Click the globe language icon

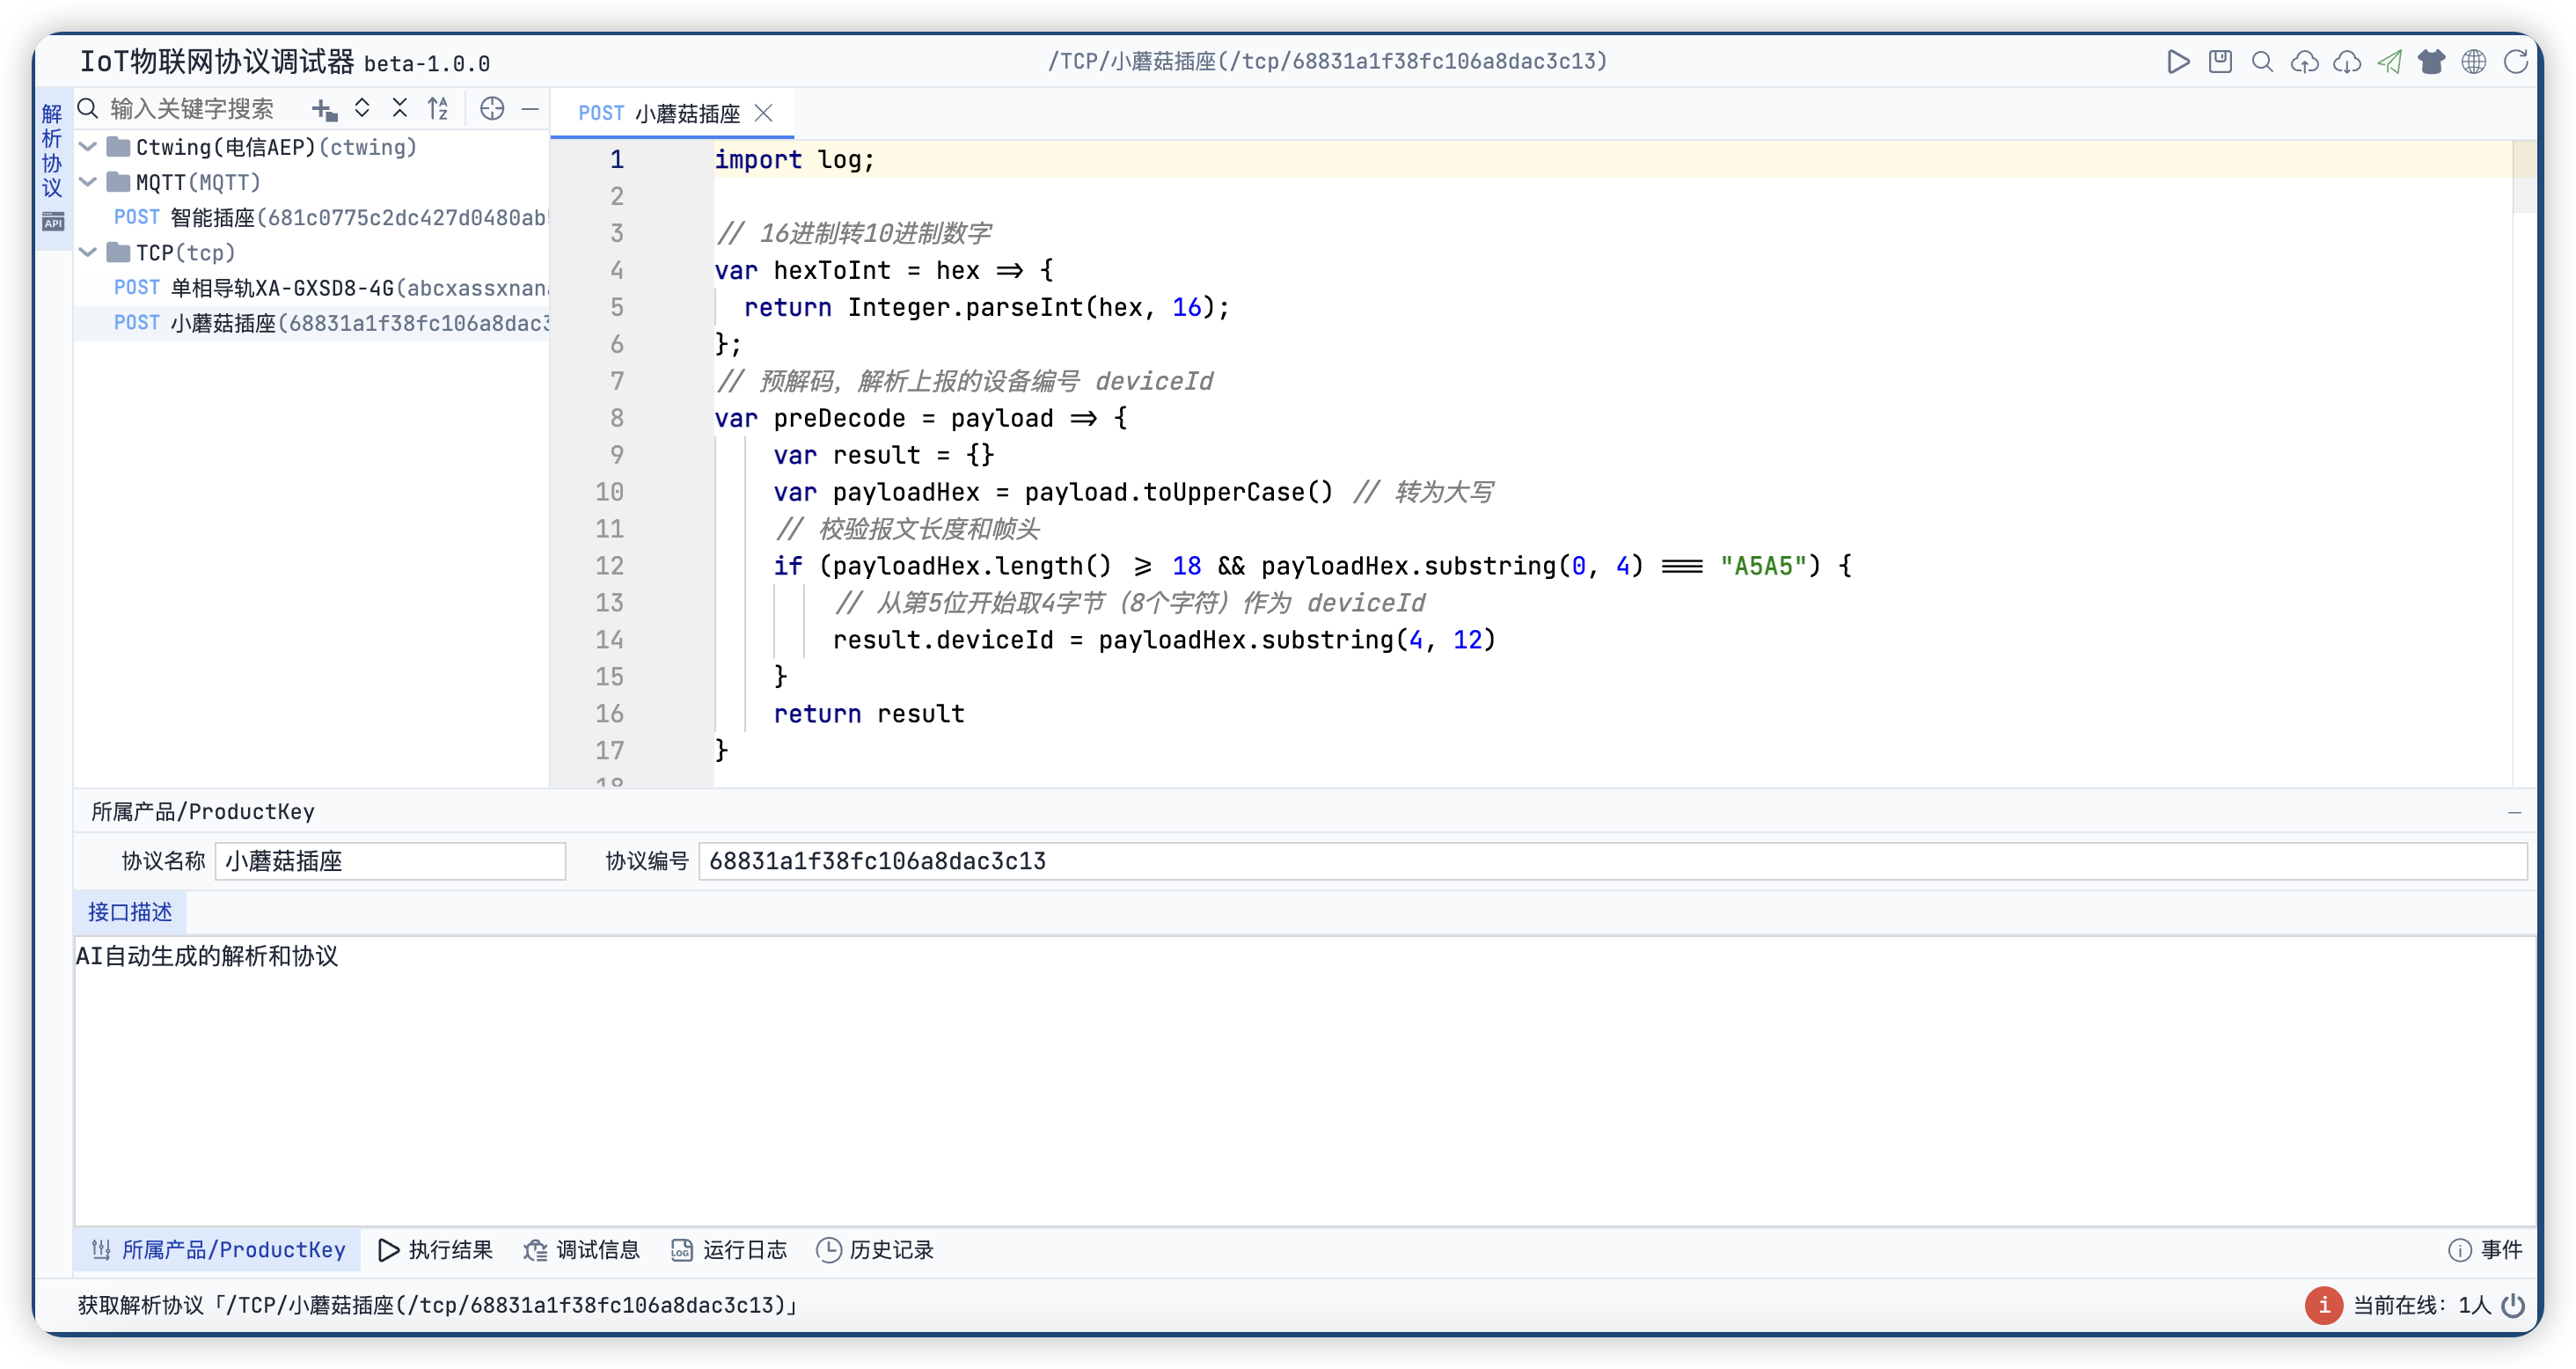click(x=2473, y=62)
